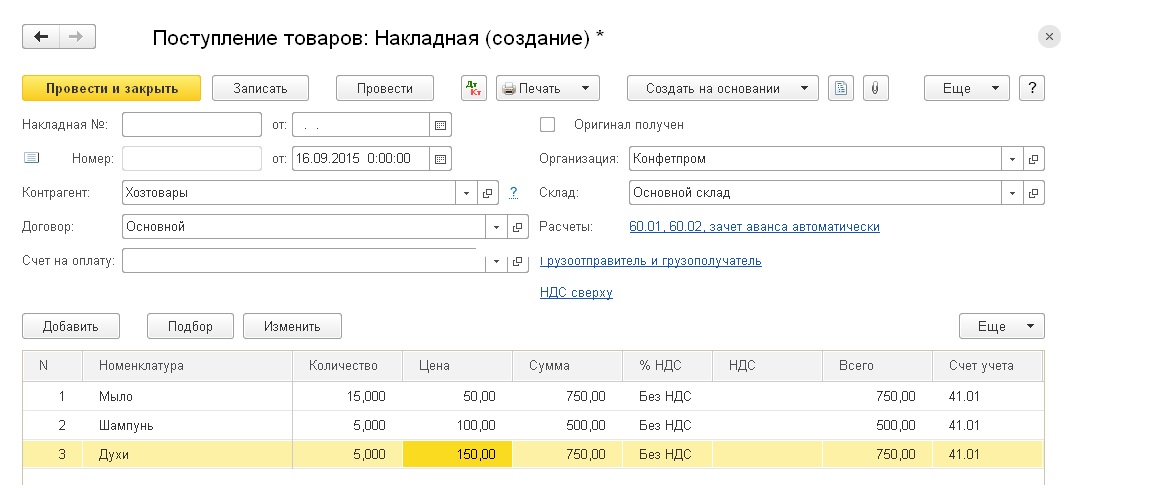
Task: Select the highlighted price cell 150,00
Action: 457,454
